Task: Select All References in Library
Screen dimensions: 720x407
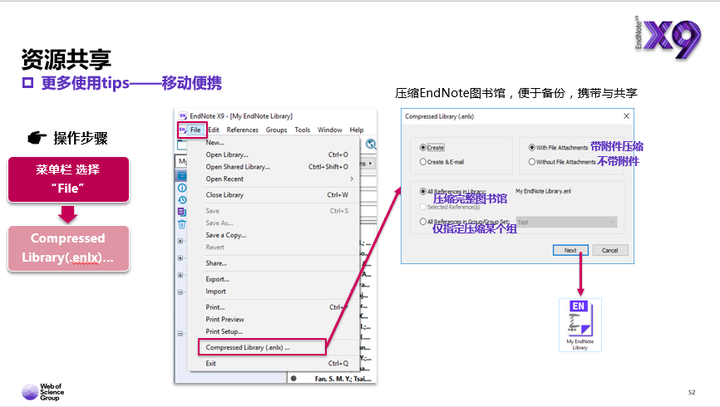Action: coord(423,191)
